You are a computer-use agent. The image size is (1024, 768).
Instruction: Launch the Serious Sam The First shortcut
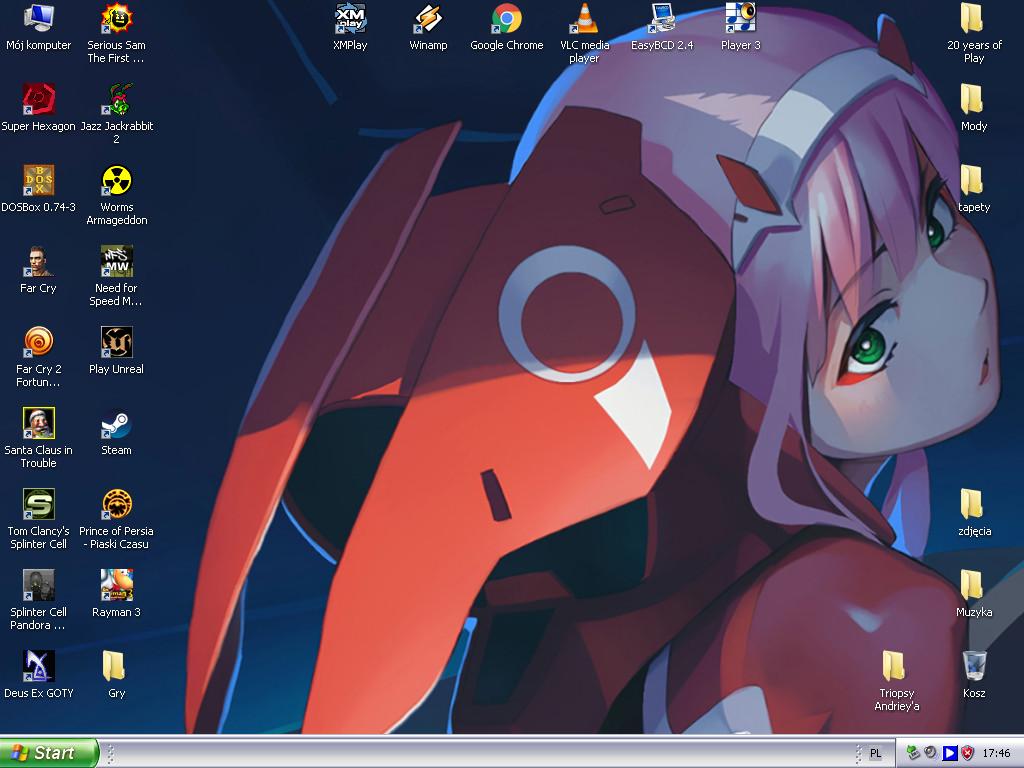pyautogui.click(x=117, y=18)
